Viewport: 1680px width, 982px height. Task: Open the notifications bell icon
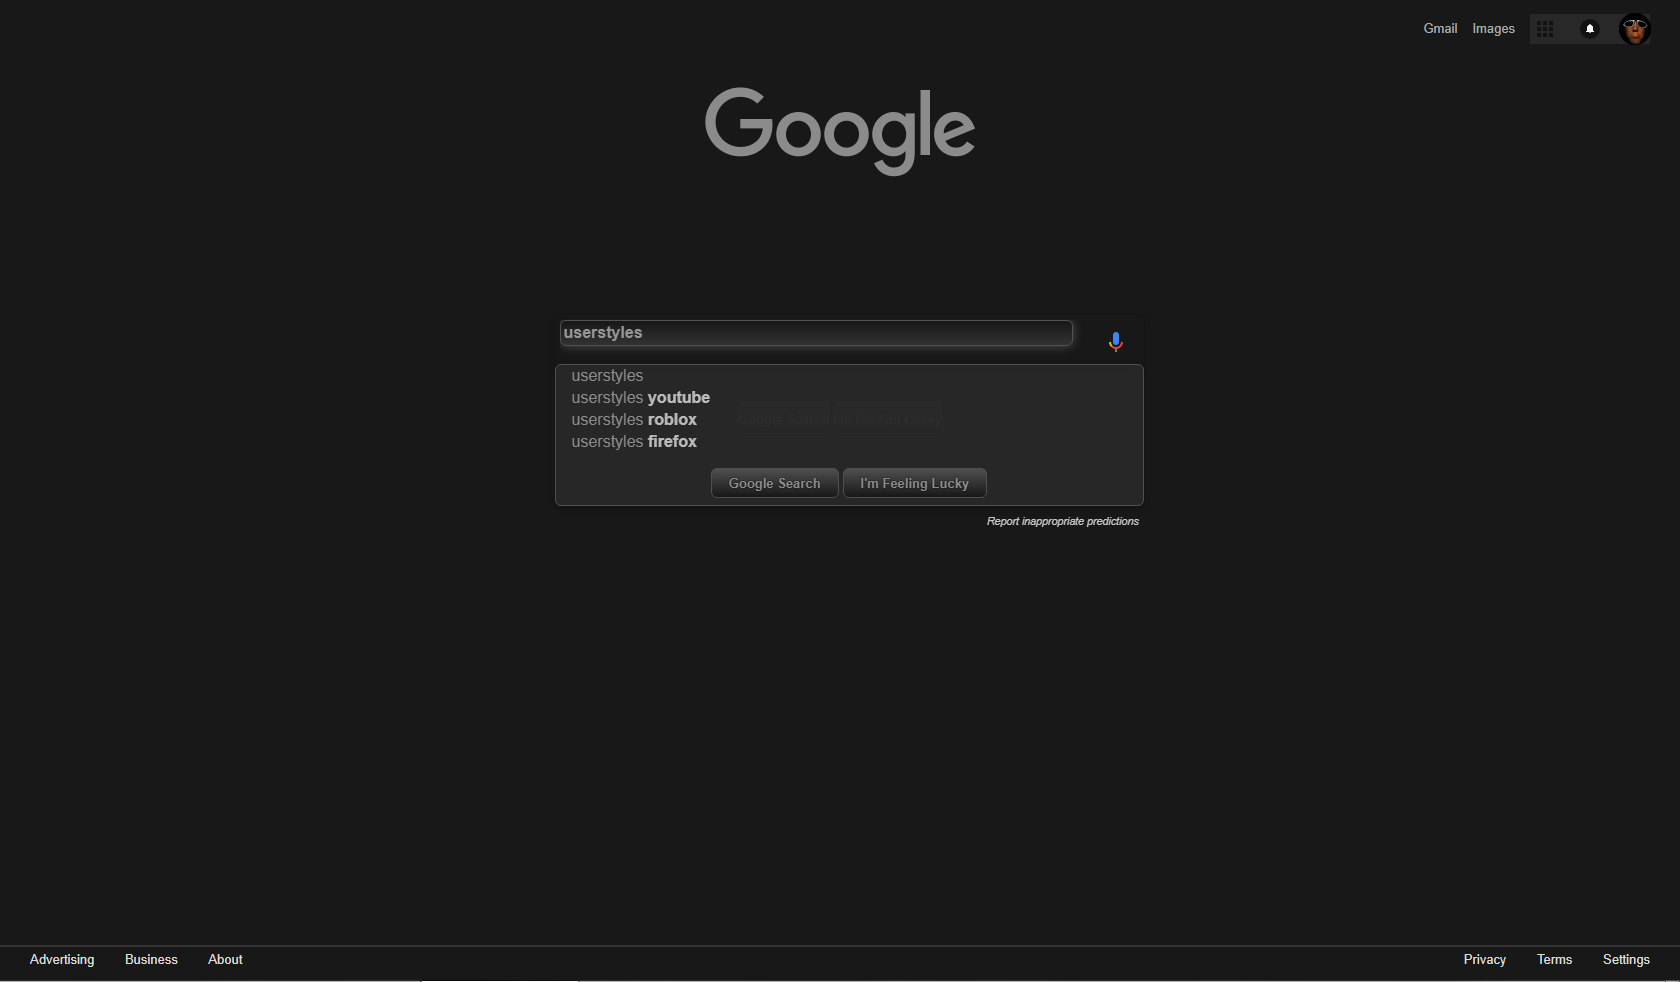(x=1590, y=29)
